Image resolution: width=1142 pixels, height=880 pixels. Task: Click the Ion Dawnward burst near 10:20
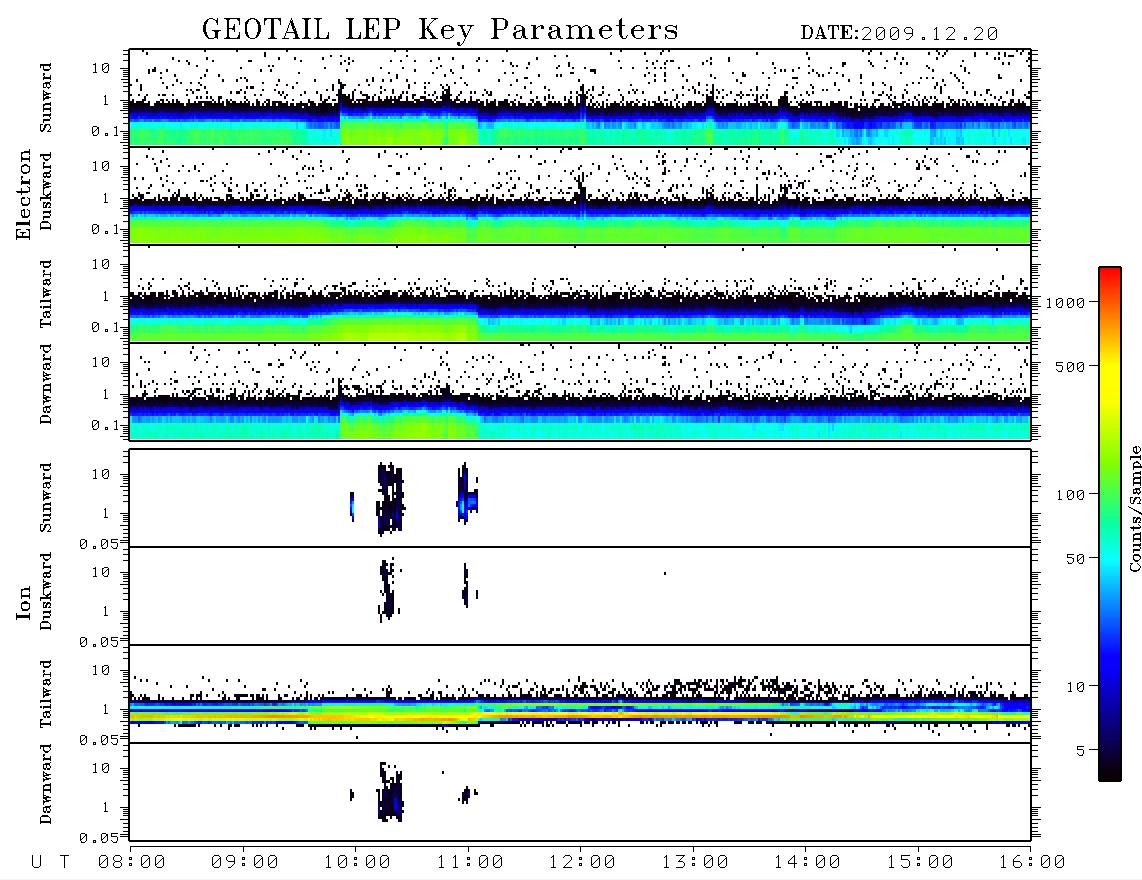click(390, 792)
